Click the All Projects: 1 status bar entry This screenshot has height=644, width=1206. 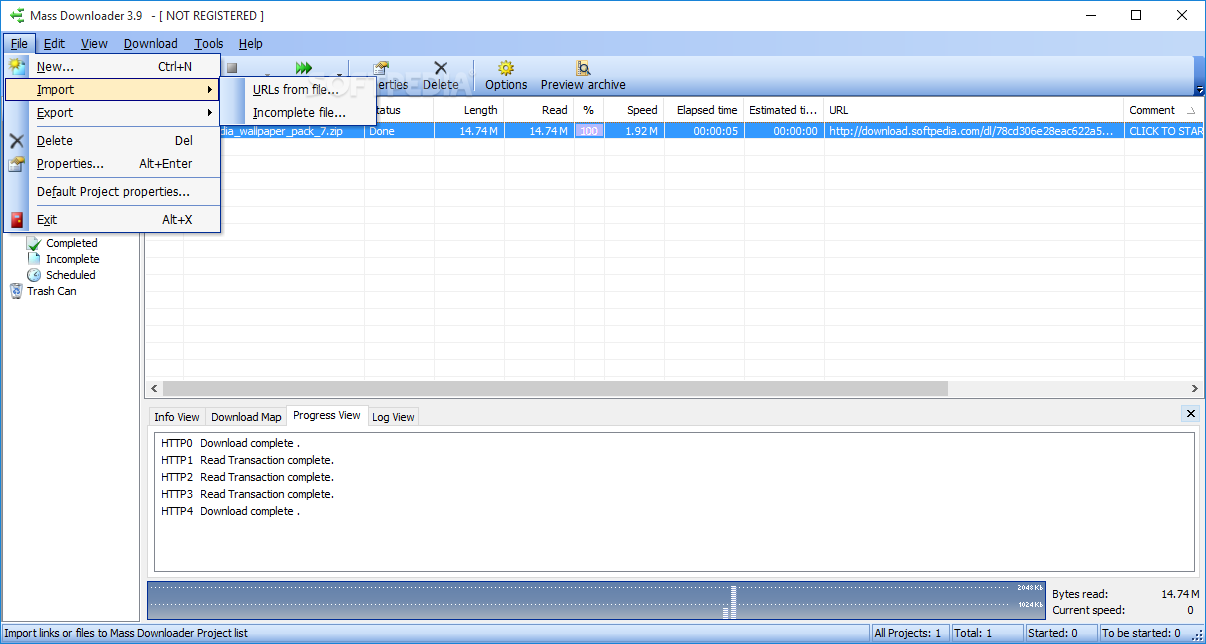pyautogui.click(x=909, y=633)
